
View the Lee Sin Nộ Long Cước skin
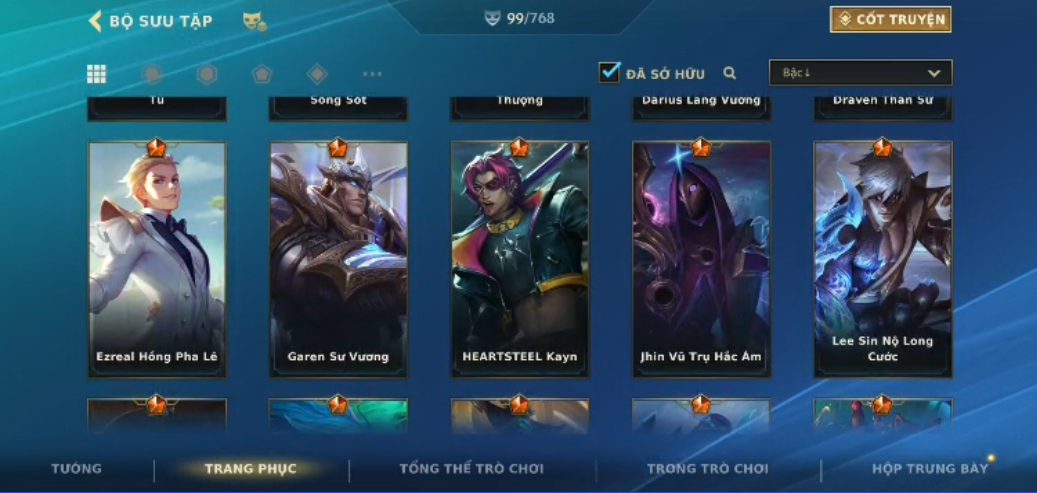coord(883,259)
